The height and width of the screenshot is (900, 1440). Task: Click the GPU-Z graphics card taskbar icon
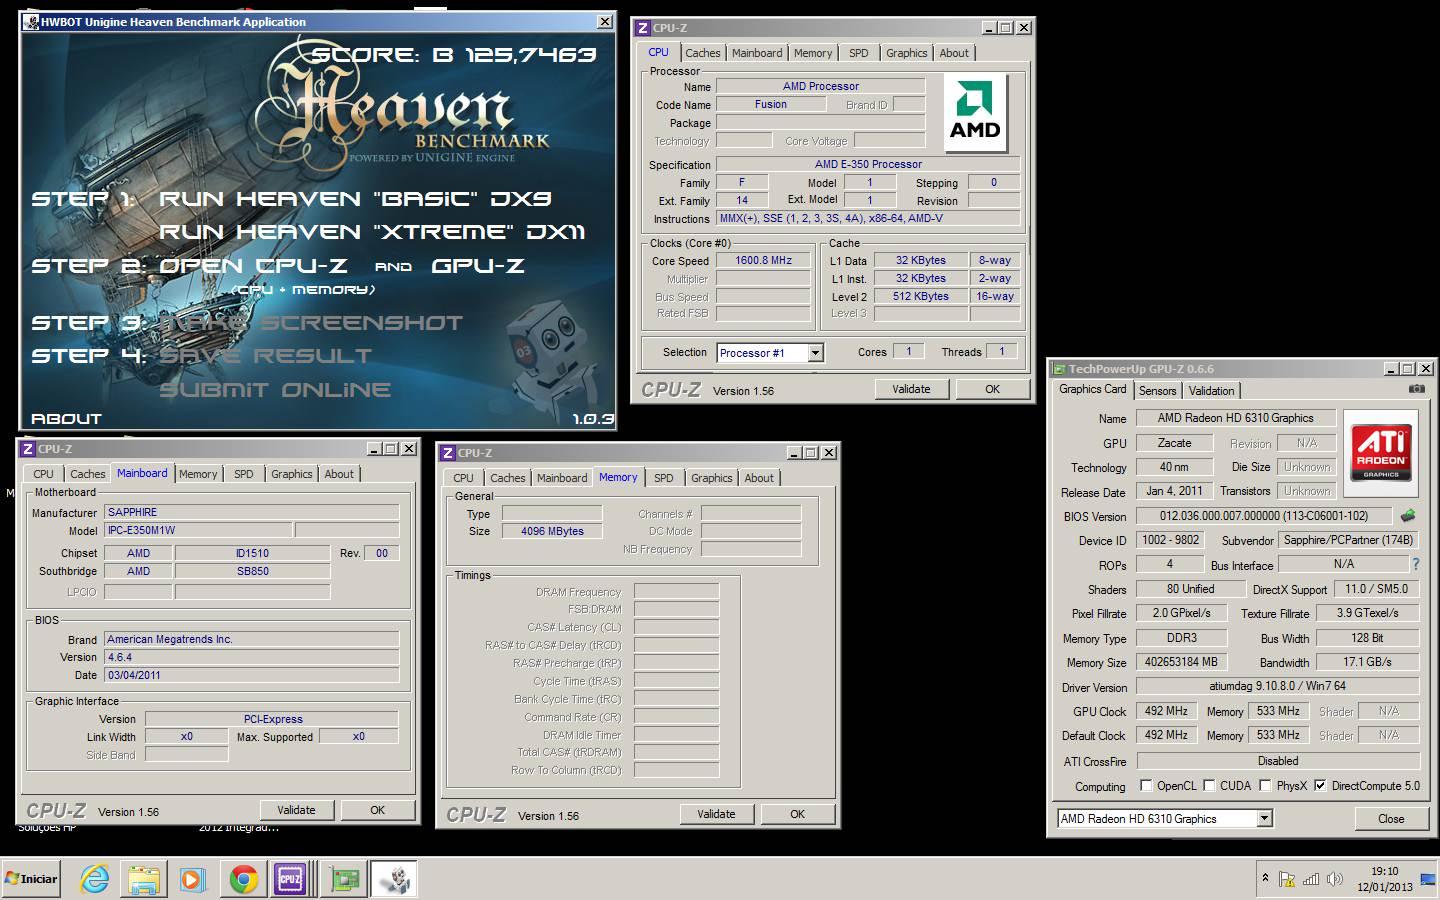click(345, 879)
